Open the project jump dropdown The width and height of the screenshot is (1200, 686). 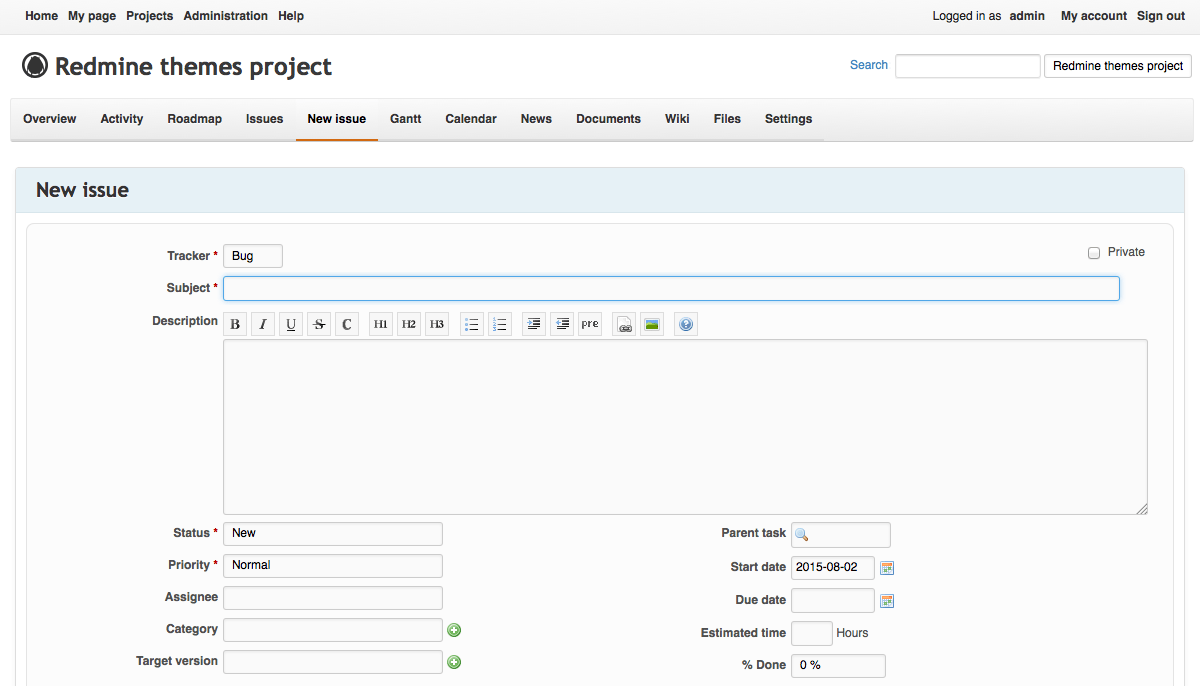pos(1118,66)
